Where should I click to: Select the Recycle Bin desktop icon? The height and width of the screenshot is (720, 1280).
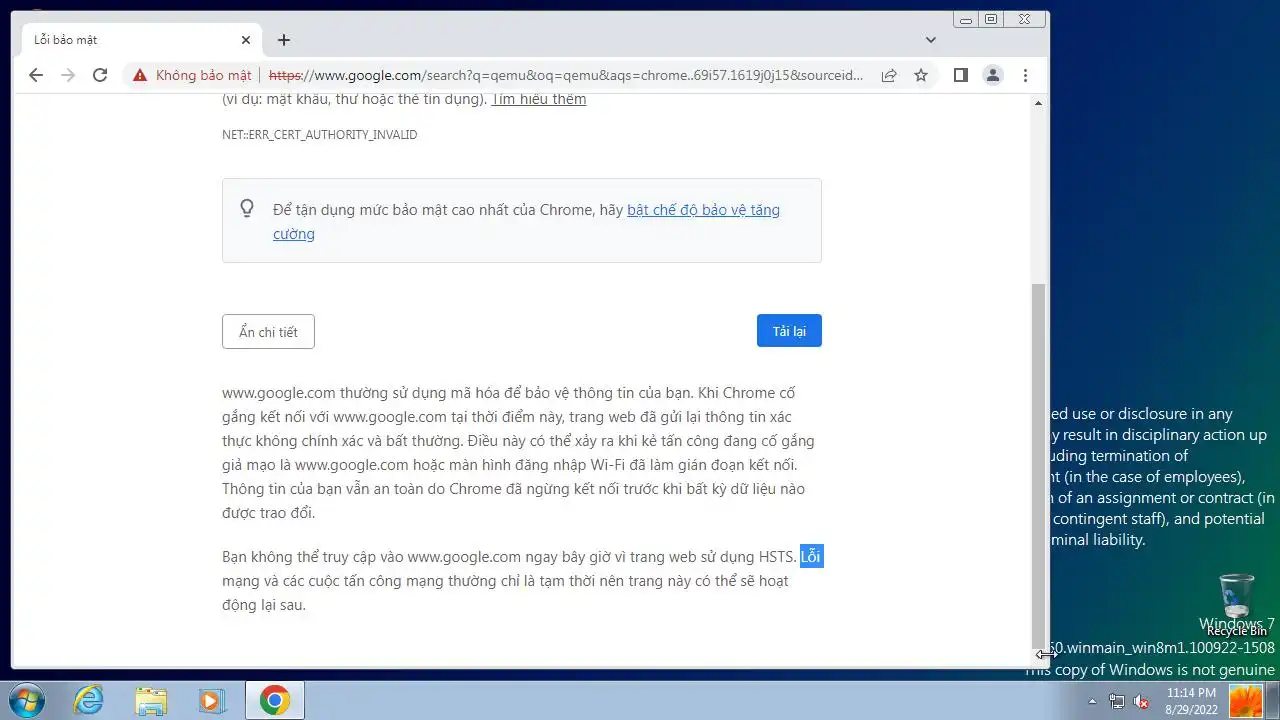coord(1237,605)
